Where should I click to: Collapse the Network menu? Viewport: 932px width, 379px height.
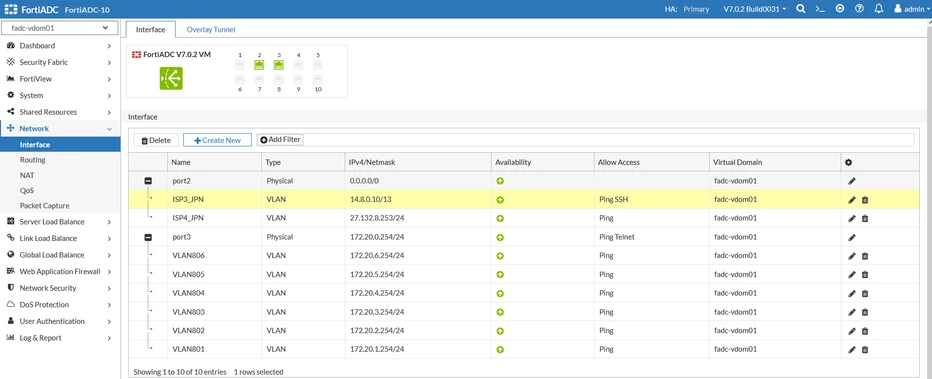coord(59,129)
